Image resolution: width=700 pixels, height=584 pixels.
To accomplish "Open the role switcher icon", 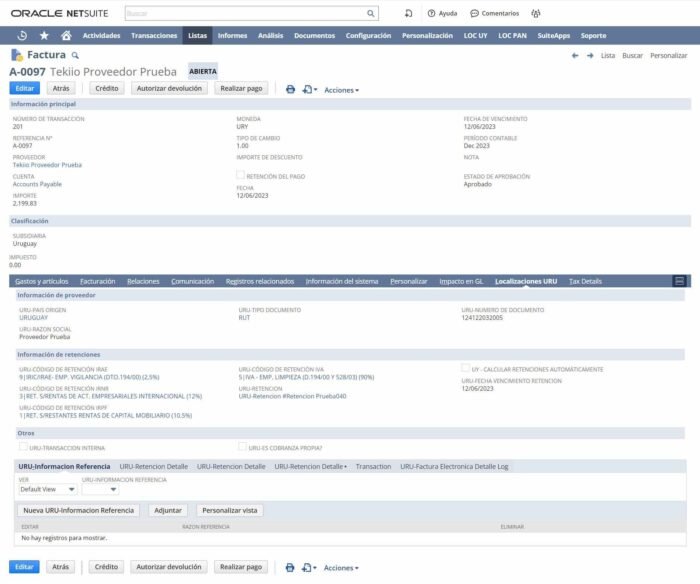I will point(536,13).
